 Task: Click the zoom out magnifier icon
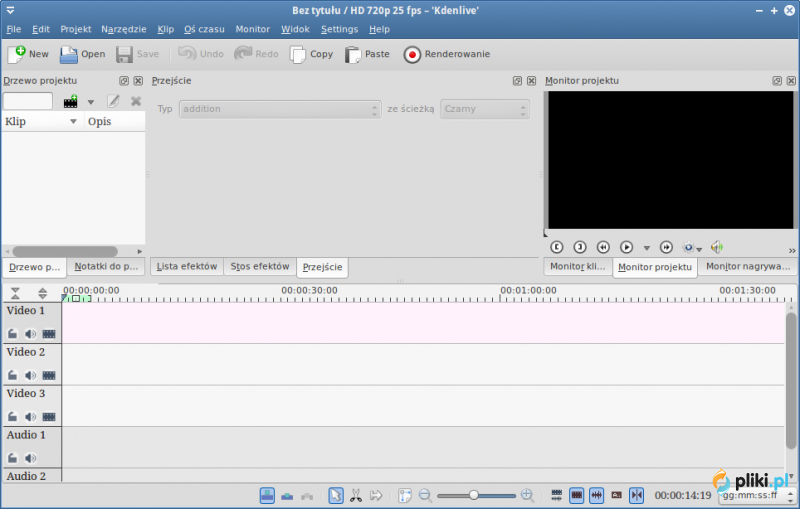click(425, 495)
